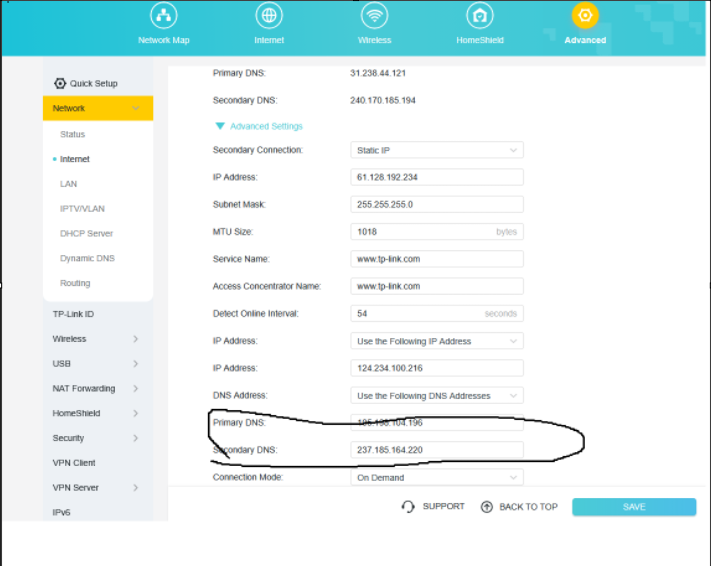Open the HomeShield house icon
711x566 pixels.
coord(480,15)
